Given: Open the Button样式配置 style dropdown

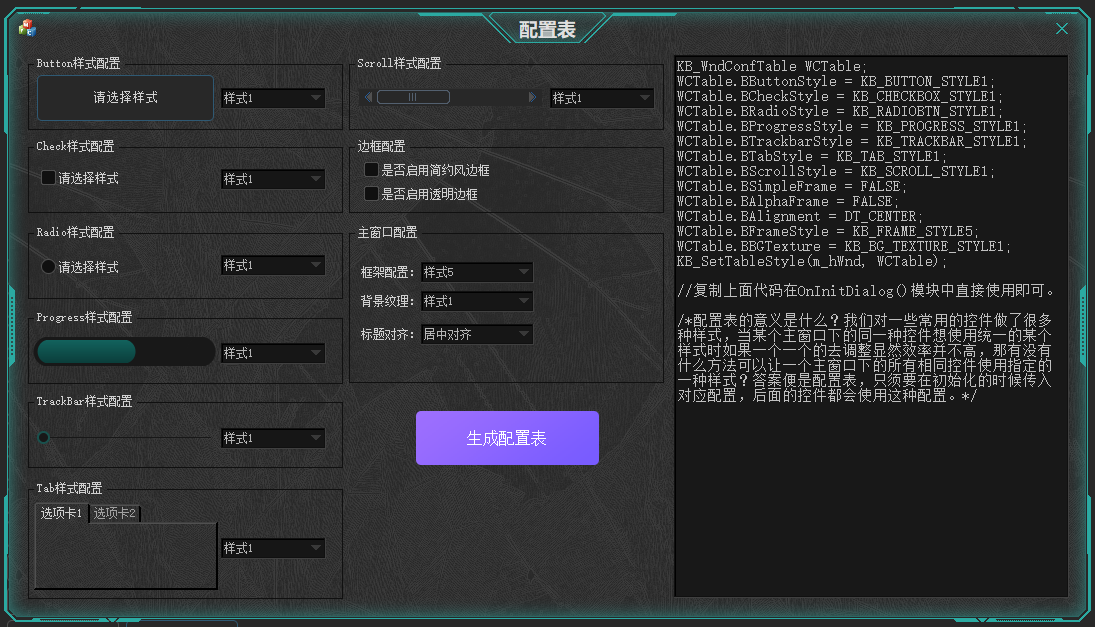Looking at the screenshot, I should click(x=272, y=98).
